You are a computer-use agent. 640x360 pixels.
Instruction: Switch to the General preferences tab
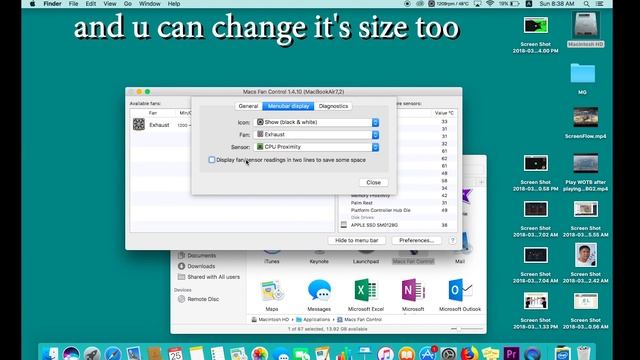(248, 106)
